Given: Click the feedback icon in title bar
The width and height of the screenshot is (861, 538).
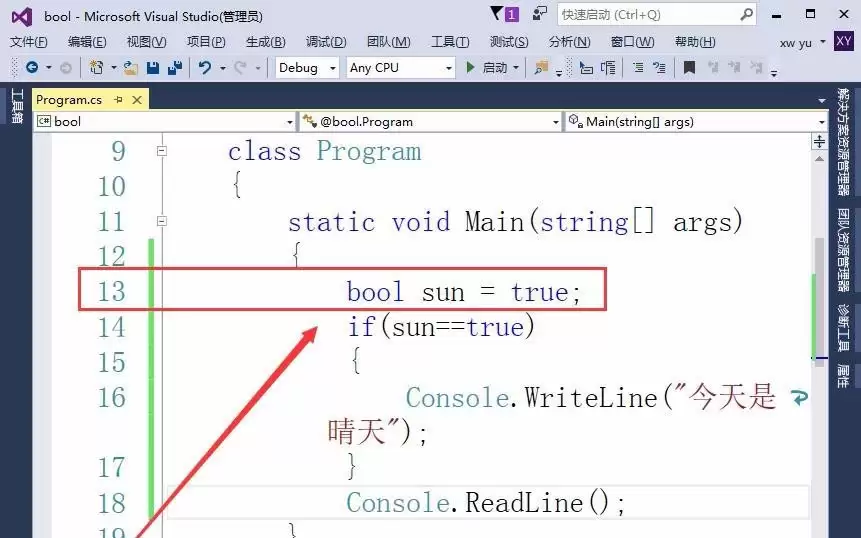Looking at the screenshot, I should tap(540, 14).
